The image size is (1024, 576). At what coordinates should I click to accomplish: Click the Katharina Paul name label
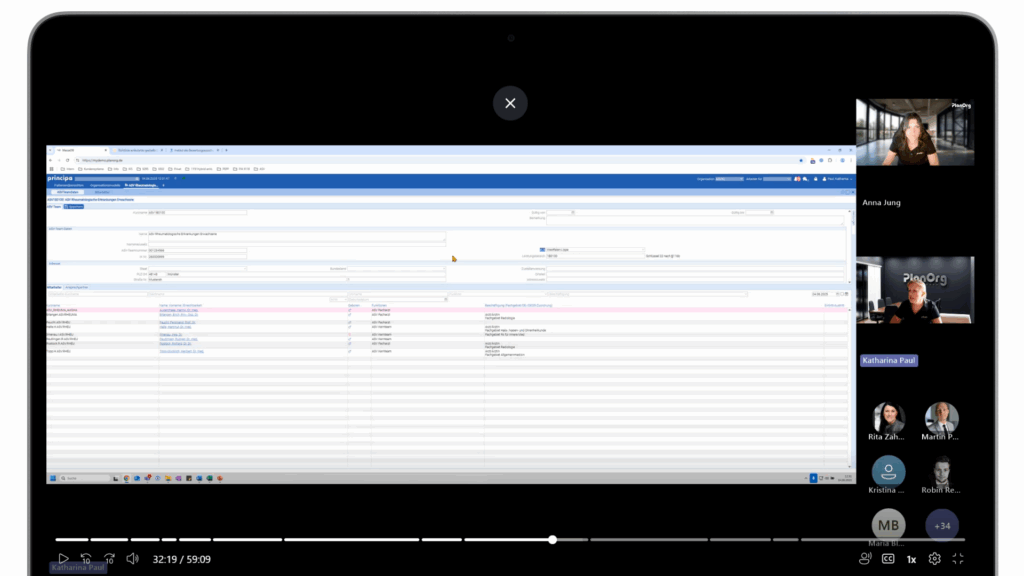click(x=889, y=360)
